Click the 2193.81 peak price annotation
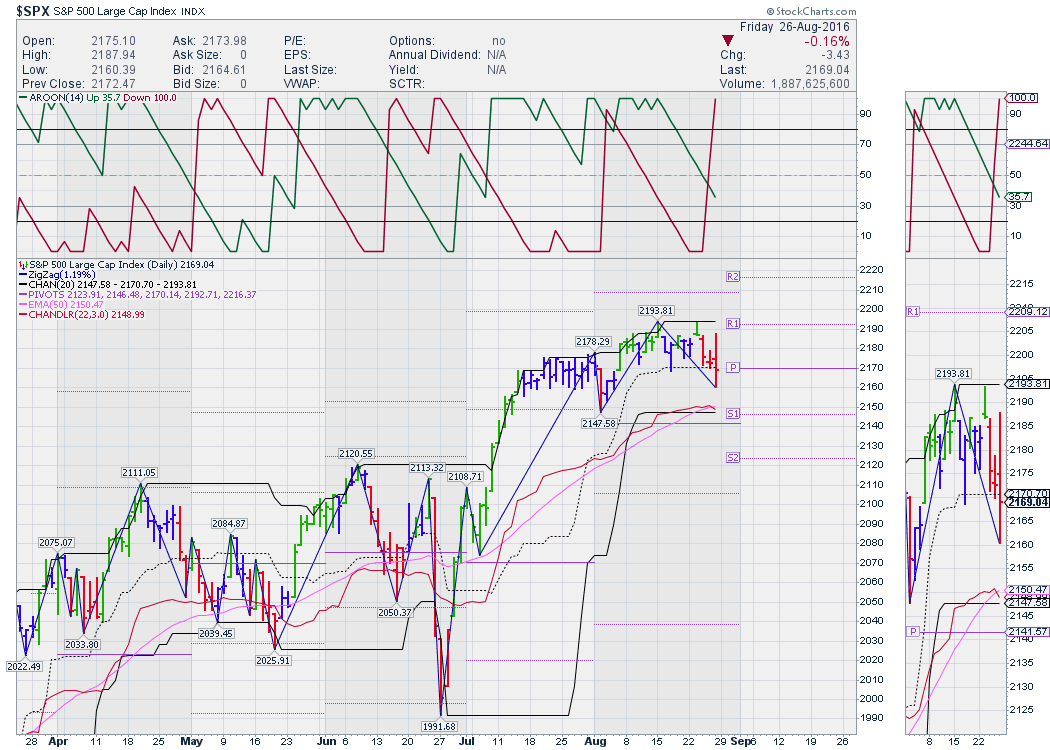The height and width of the screenshot is (750, 1050). pos(655,311)
